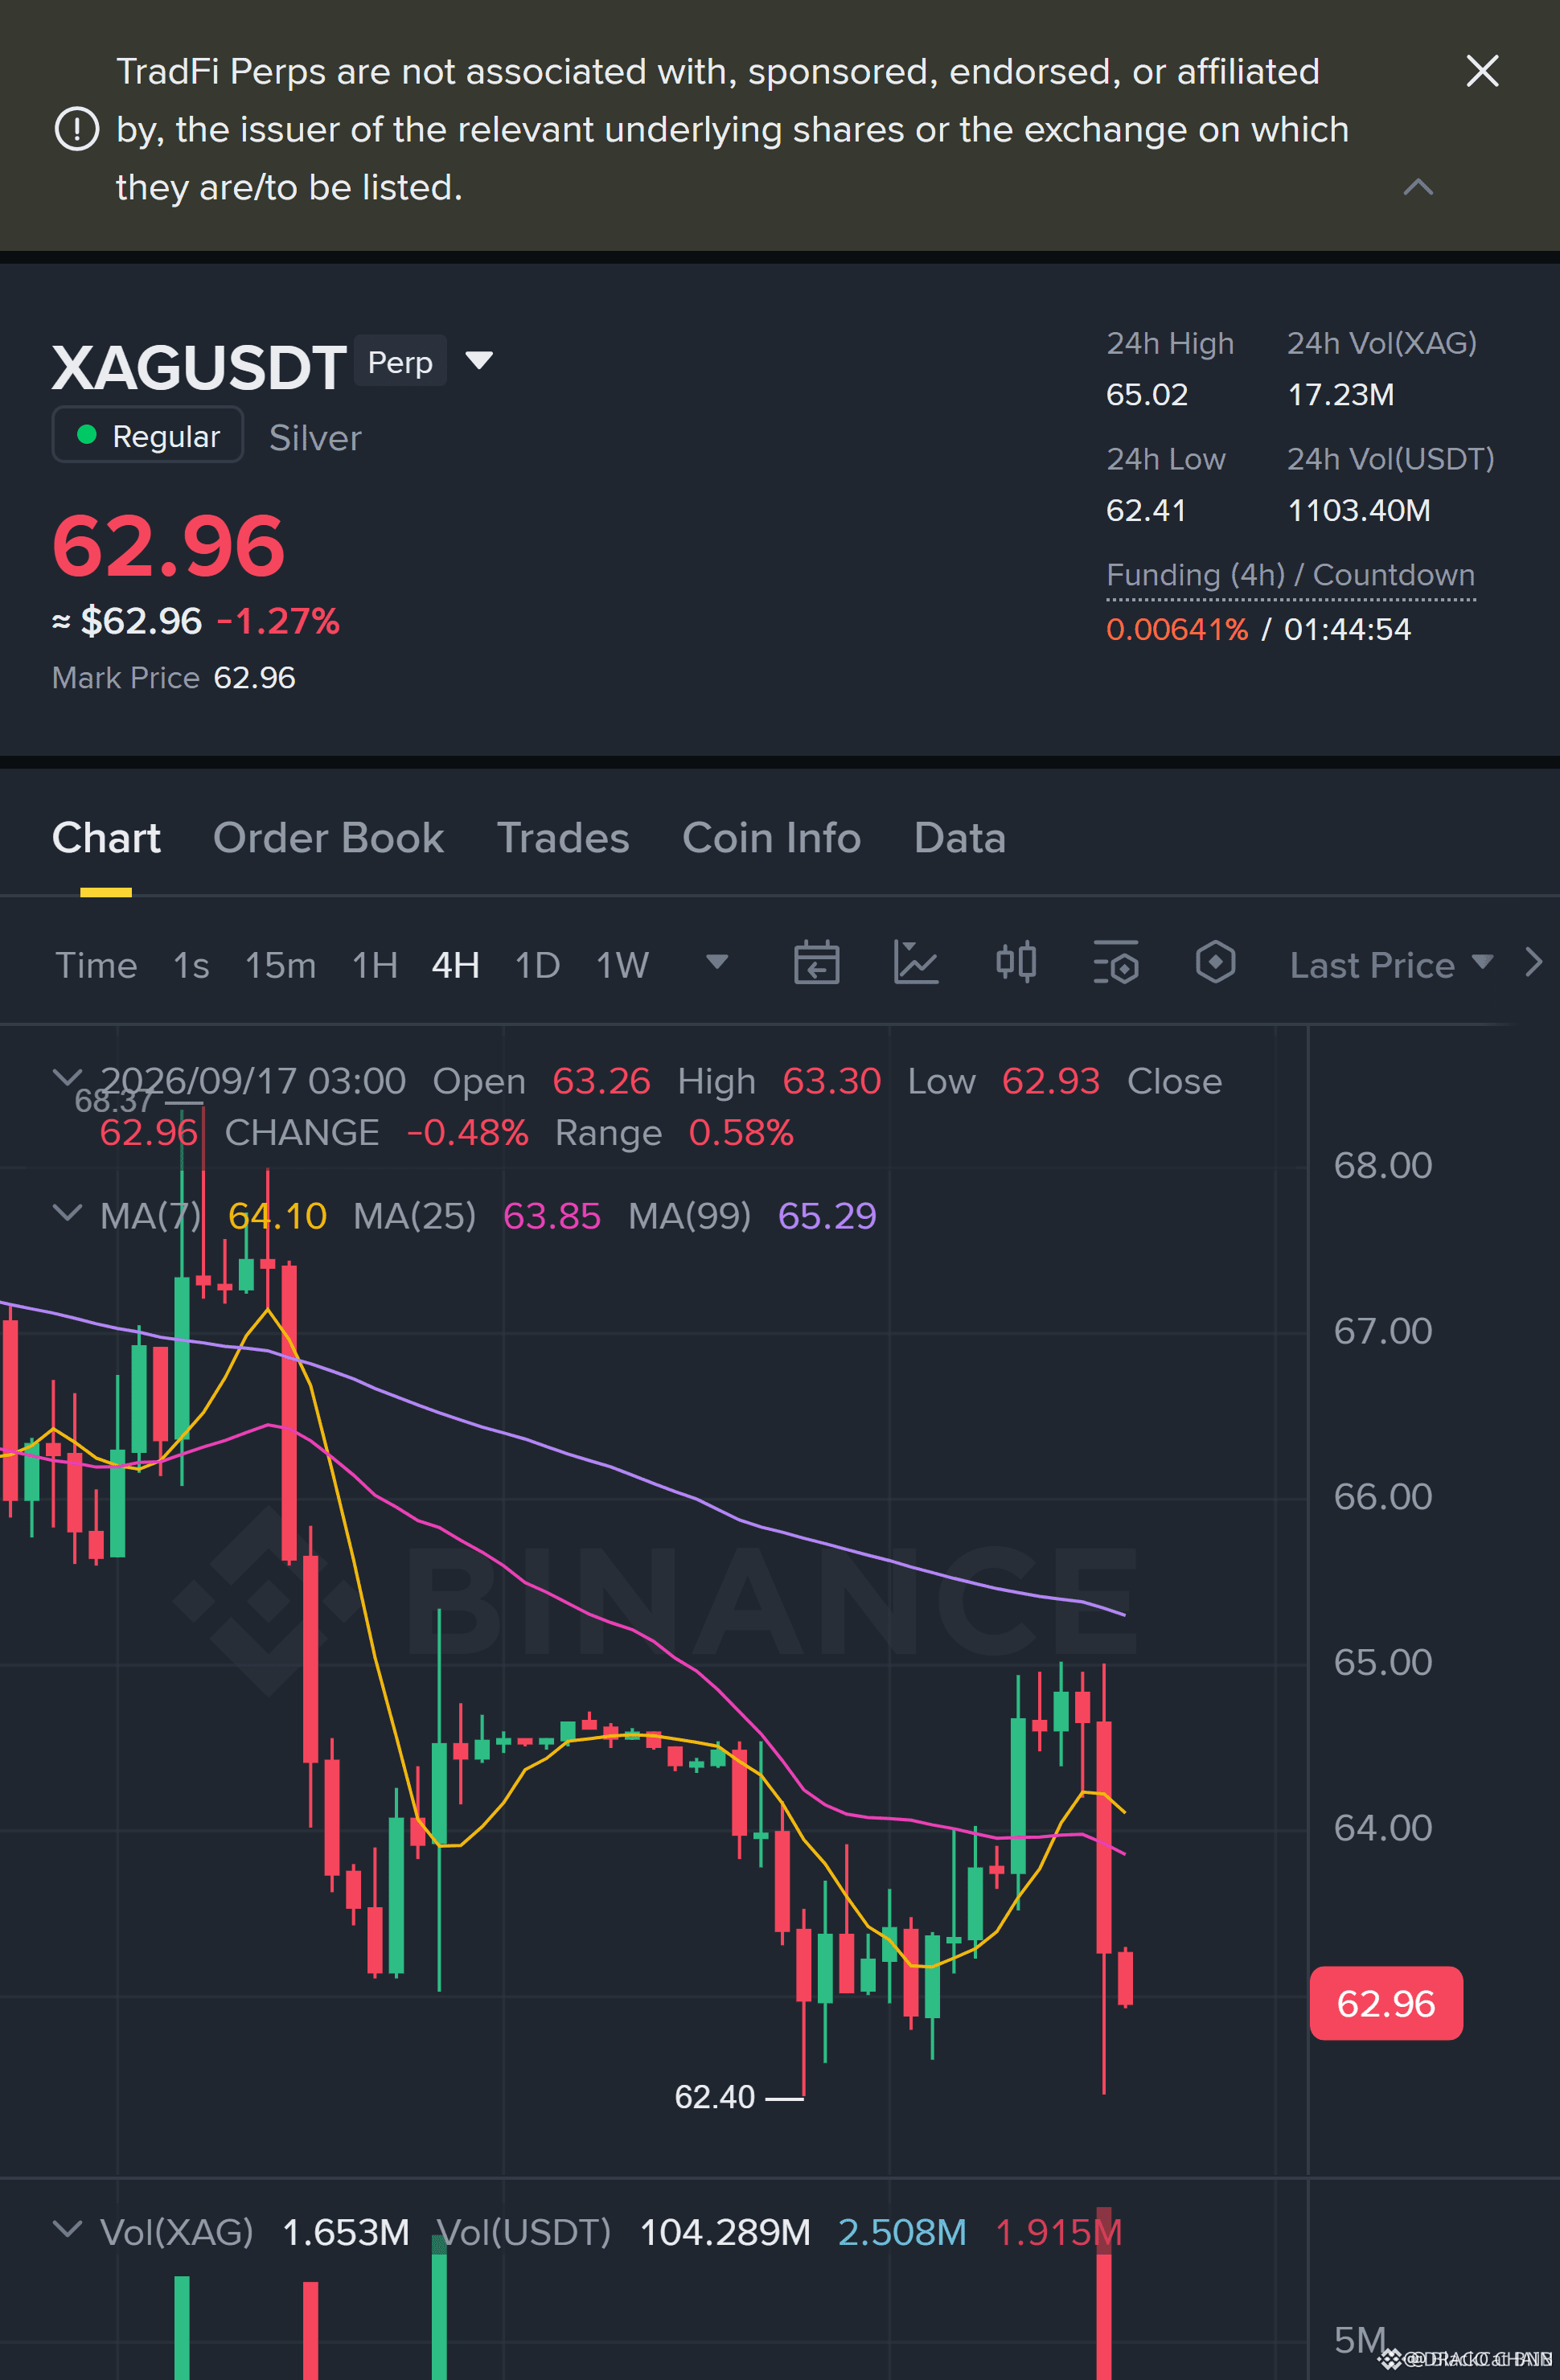The height and width of the screenshot is (2380, 1560).
Task: Collapse the notice banner with up chevron
Action: tap(1418, 187)
